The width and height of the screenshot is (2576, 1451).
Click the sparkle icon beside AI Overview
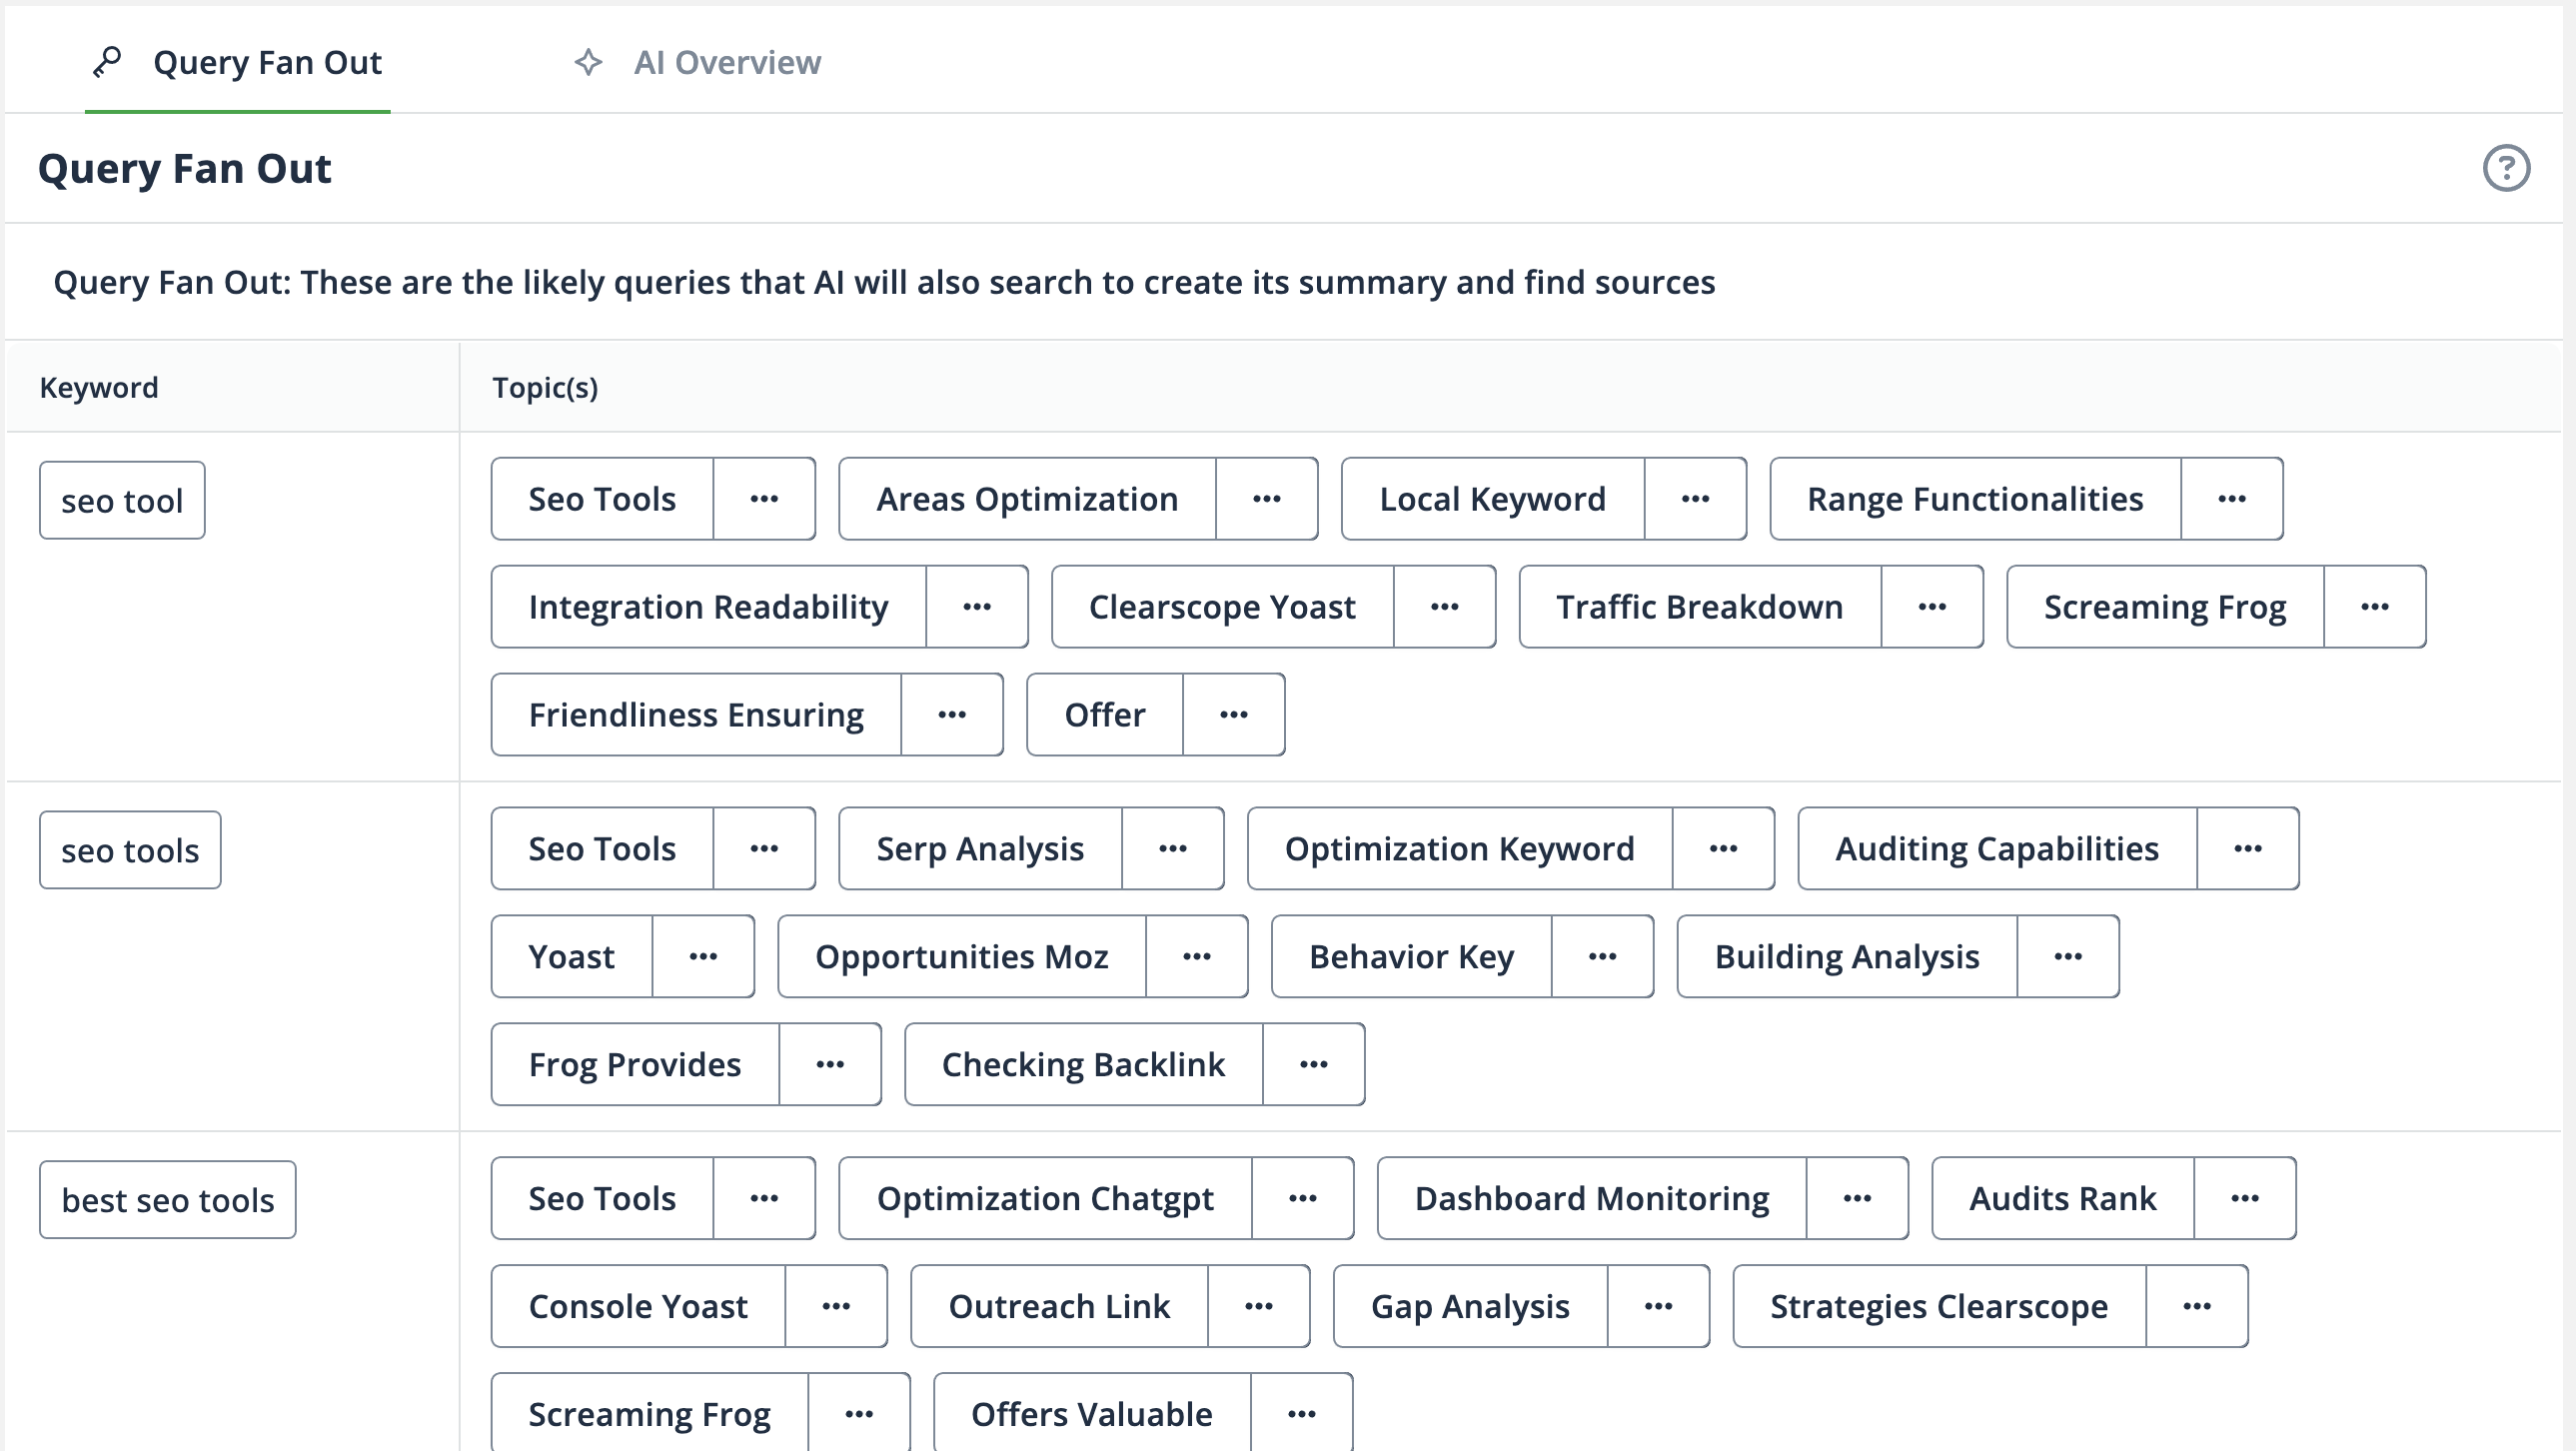click(588, 62)
